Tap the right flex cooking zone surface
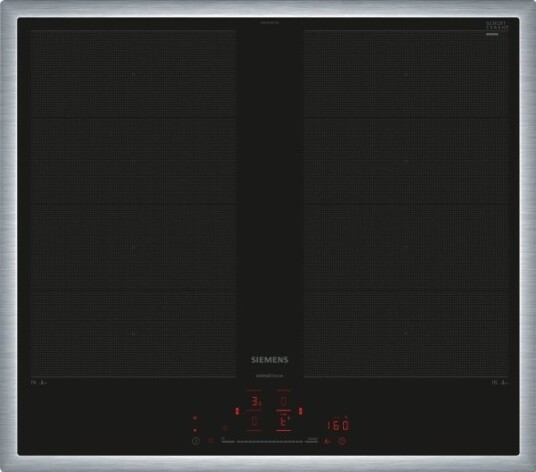Screen dimensions: 536x472 [x=407, y=203]
